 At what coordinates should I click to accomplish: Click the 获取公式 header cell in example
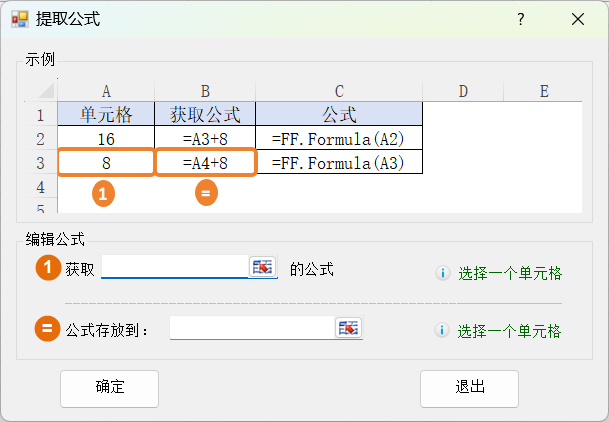[x=205, y=114]
